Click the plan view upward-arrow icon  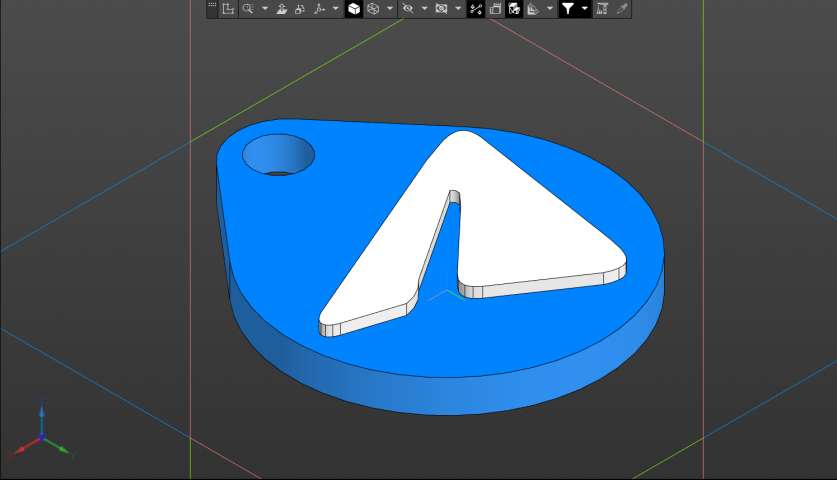click(281, 9)
